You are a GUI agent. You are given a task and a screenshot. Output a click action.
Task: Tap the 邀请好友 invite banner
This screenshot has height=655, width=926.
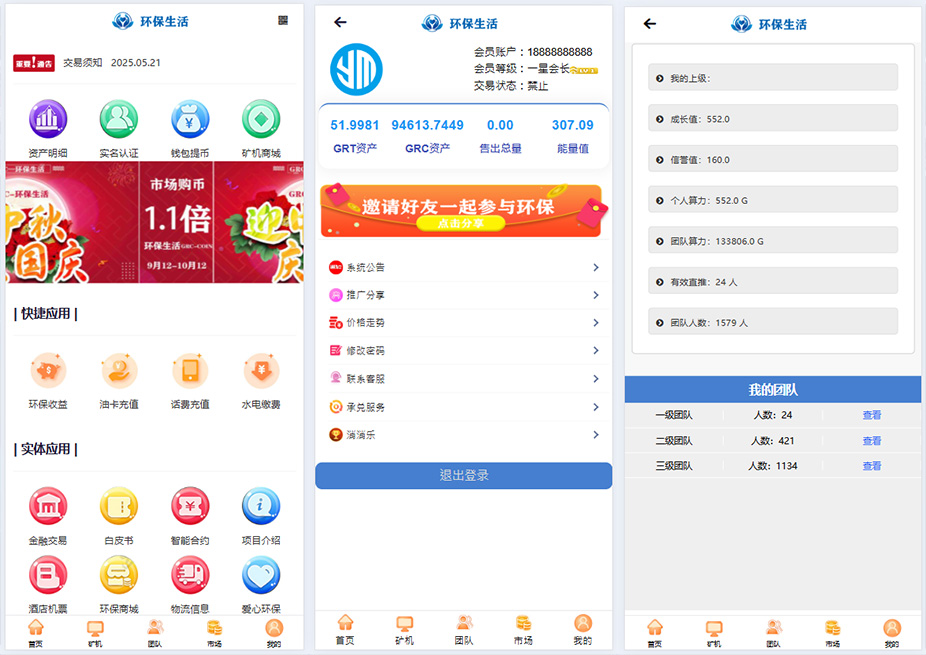(461, 211)
